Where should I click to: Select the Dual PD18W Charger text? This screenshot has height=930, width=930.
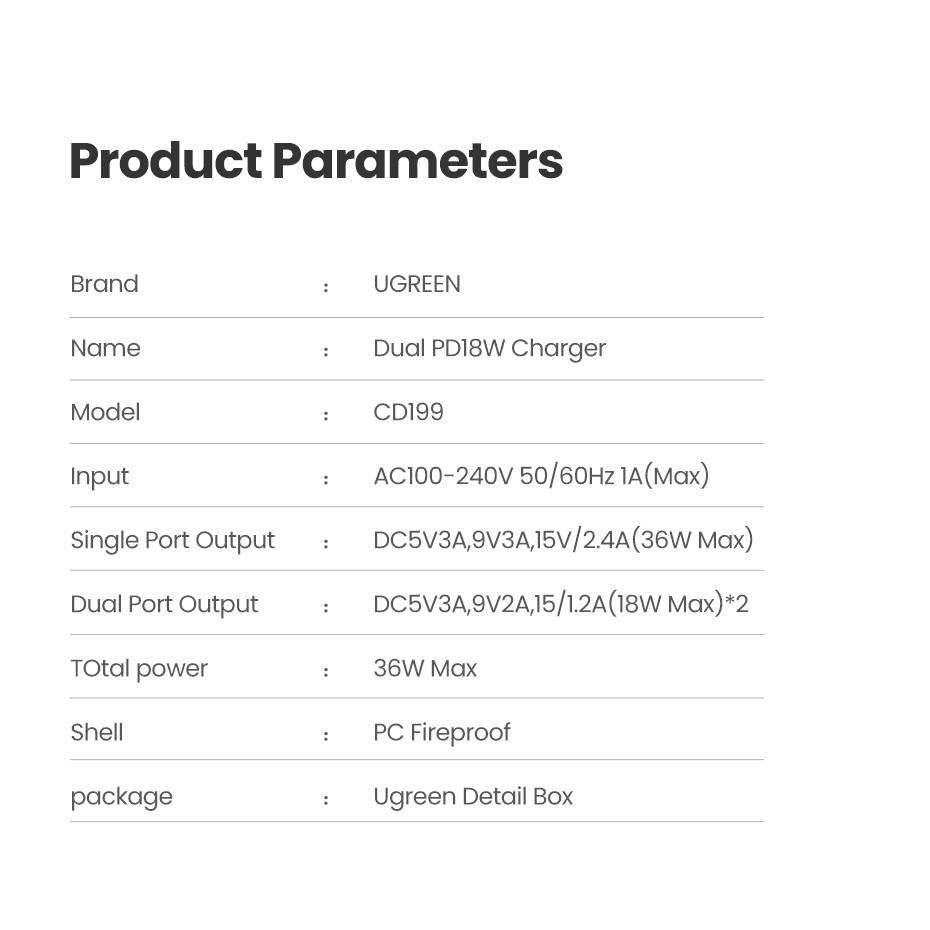pyautogui.click(x=489, y=348)
